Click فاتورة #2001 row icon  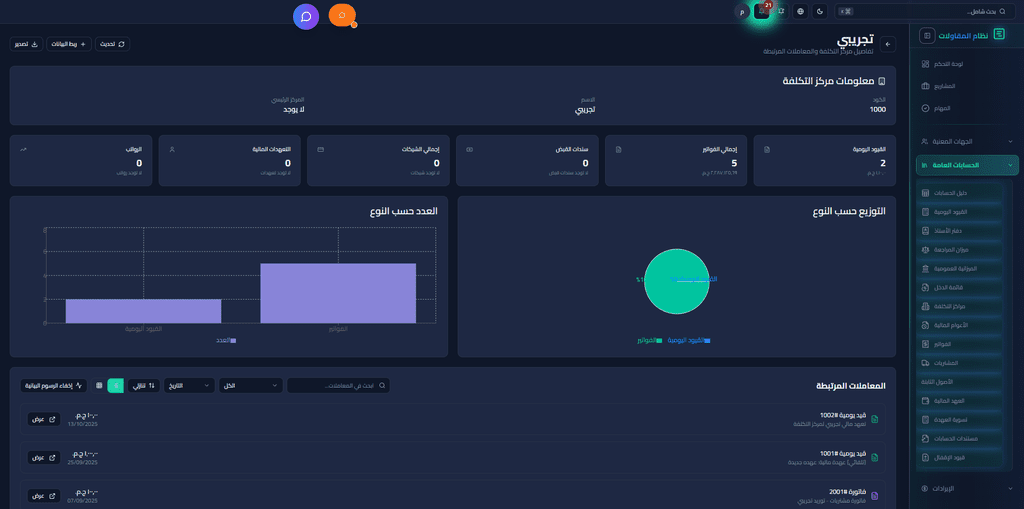(x=875, y=496)
